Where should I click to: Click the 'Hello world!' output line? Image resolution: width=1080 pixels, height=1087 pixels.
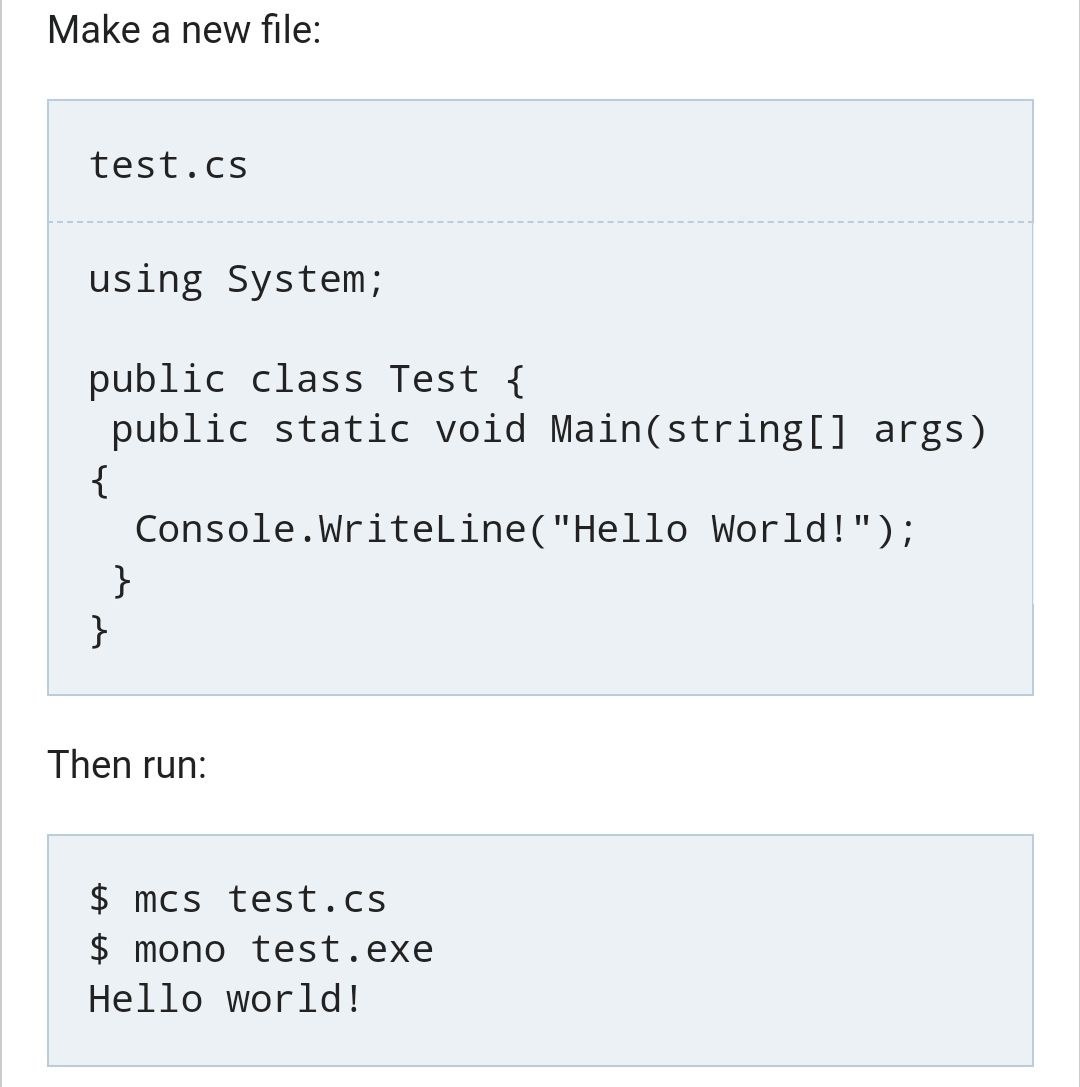[225, 999]
